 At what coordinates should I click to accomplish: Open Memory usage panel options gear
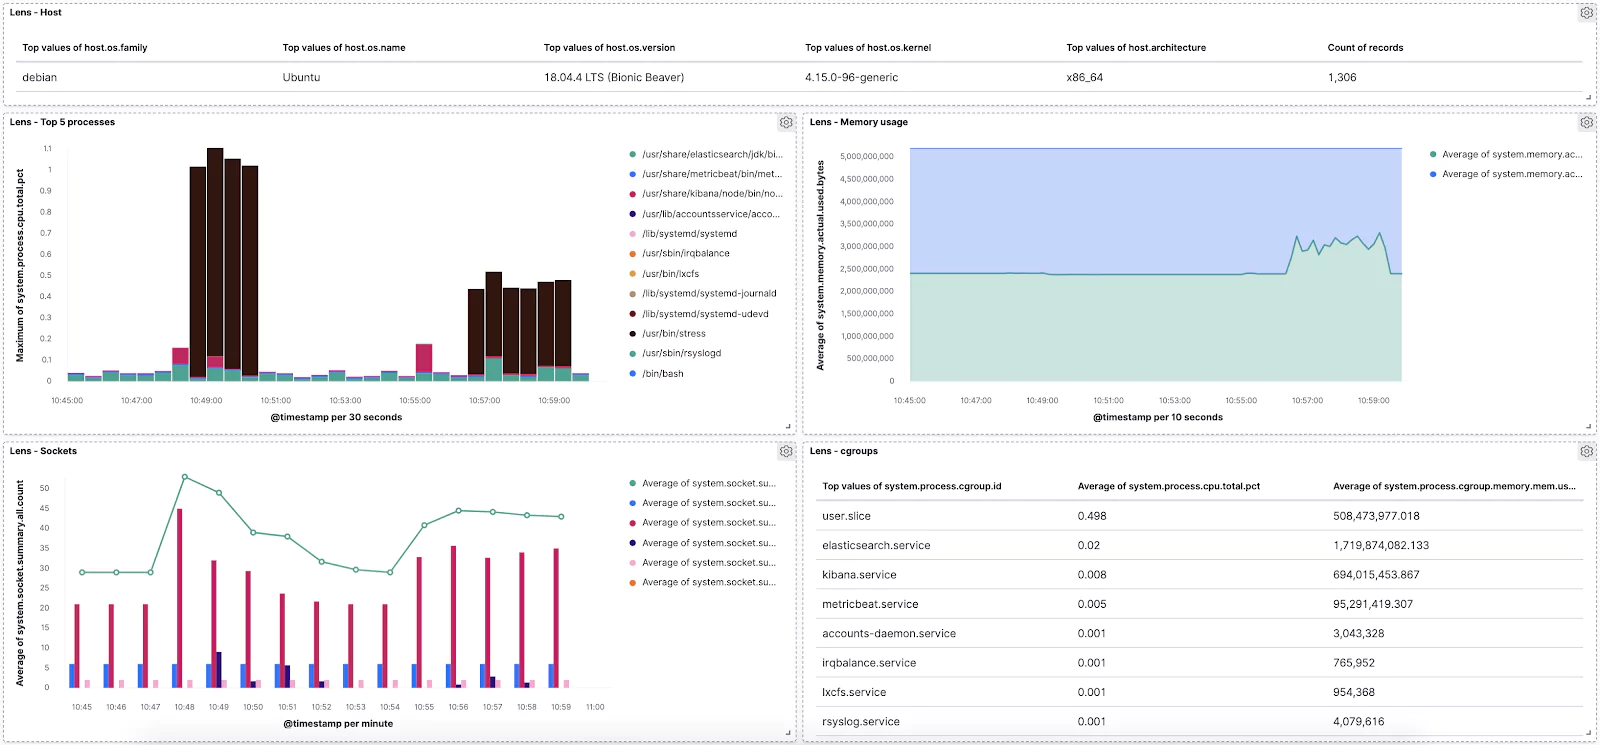coord(1586,122)
